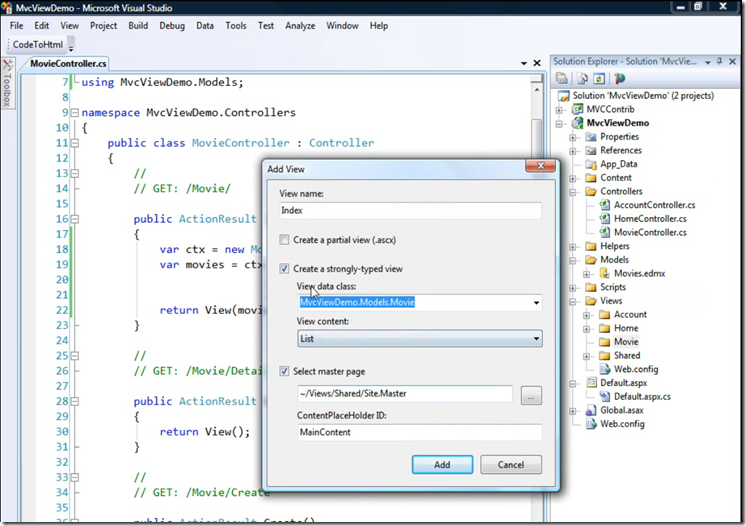The height and width of the screenshot is (526, 746).
Task: Open the Build menu
Action: point(138,26)
